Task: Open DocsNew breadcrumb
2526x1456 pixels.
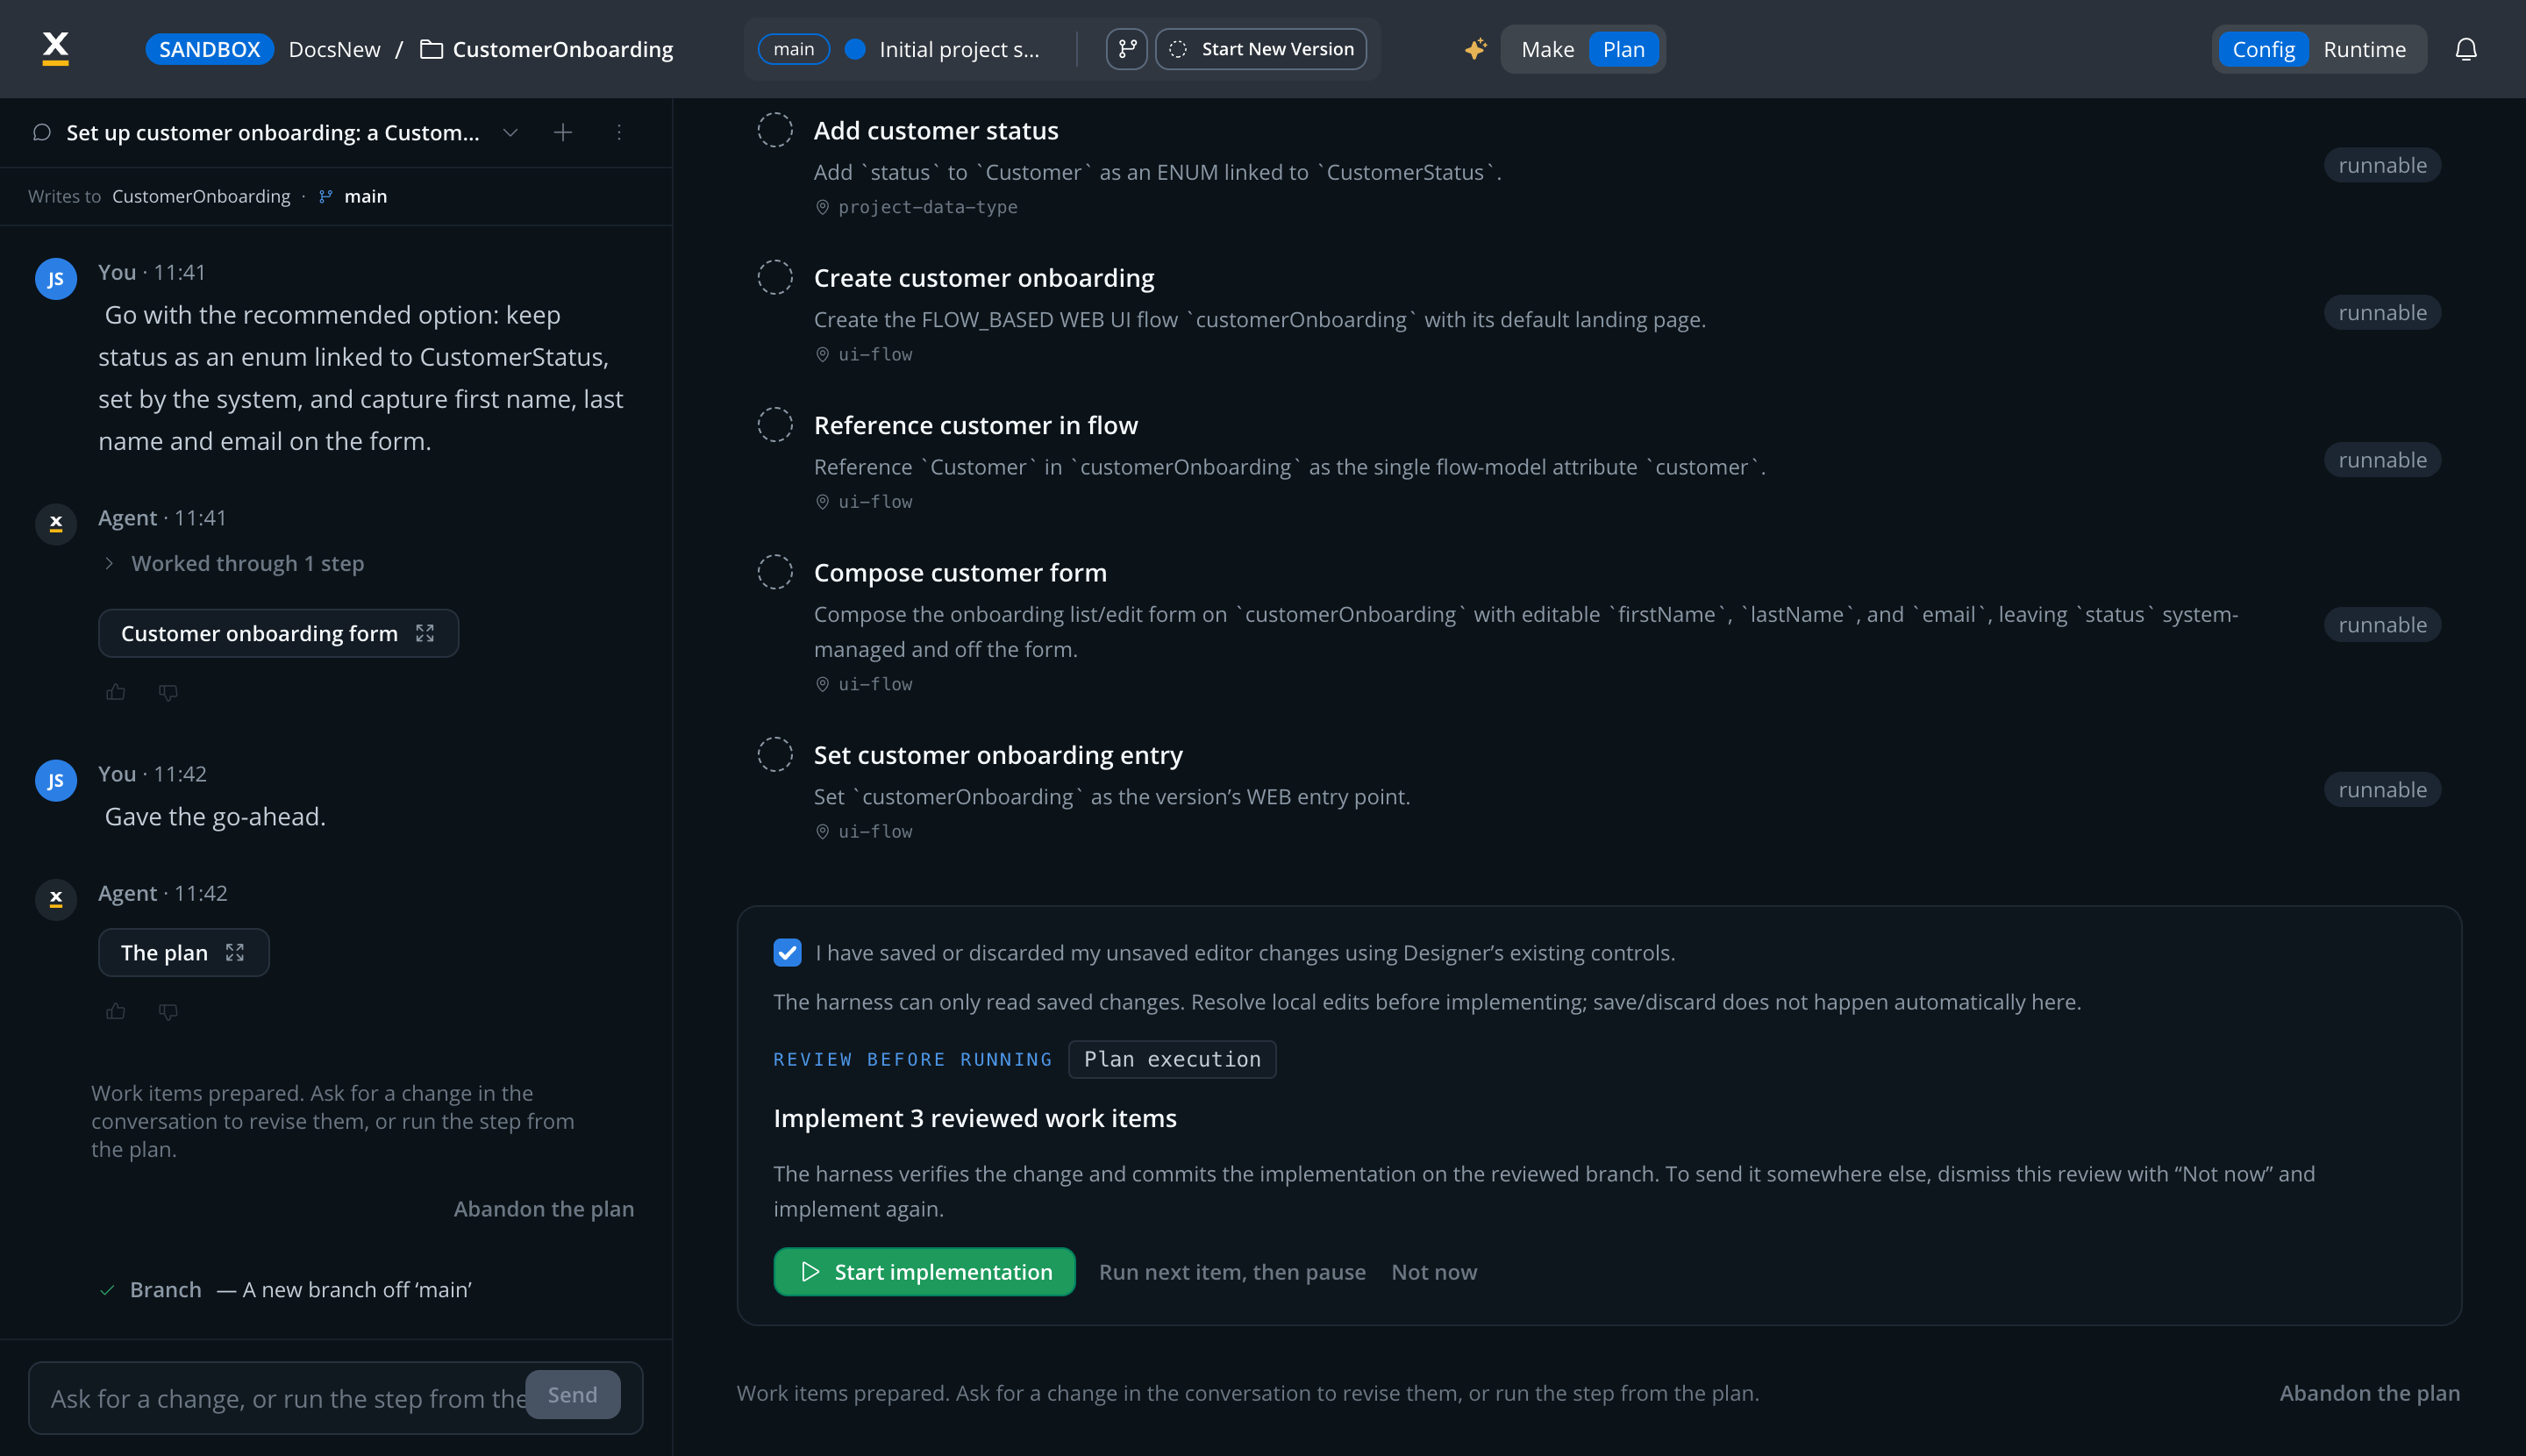Action: pos(334,49)
